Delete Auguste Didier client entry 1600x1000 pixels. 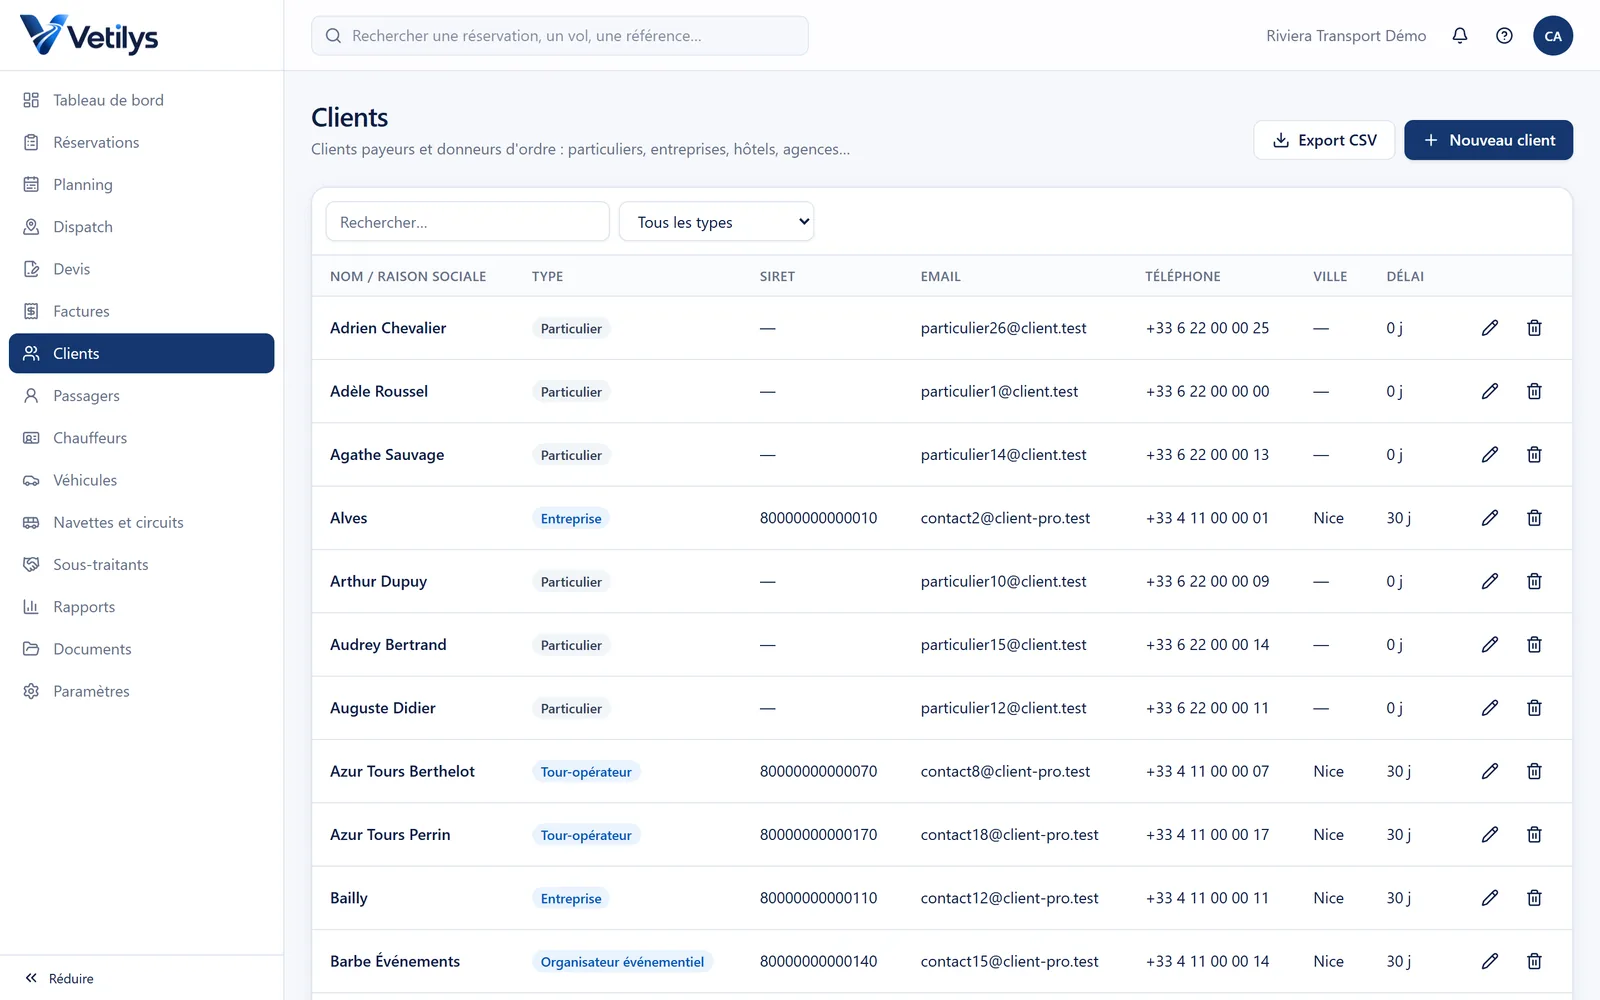tap(1534, 708)
